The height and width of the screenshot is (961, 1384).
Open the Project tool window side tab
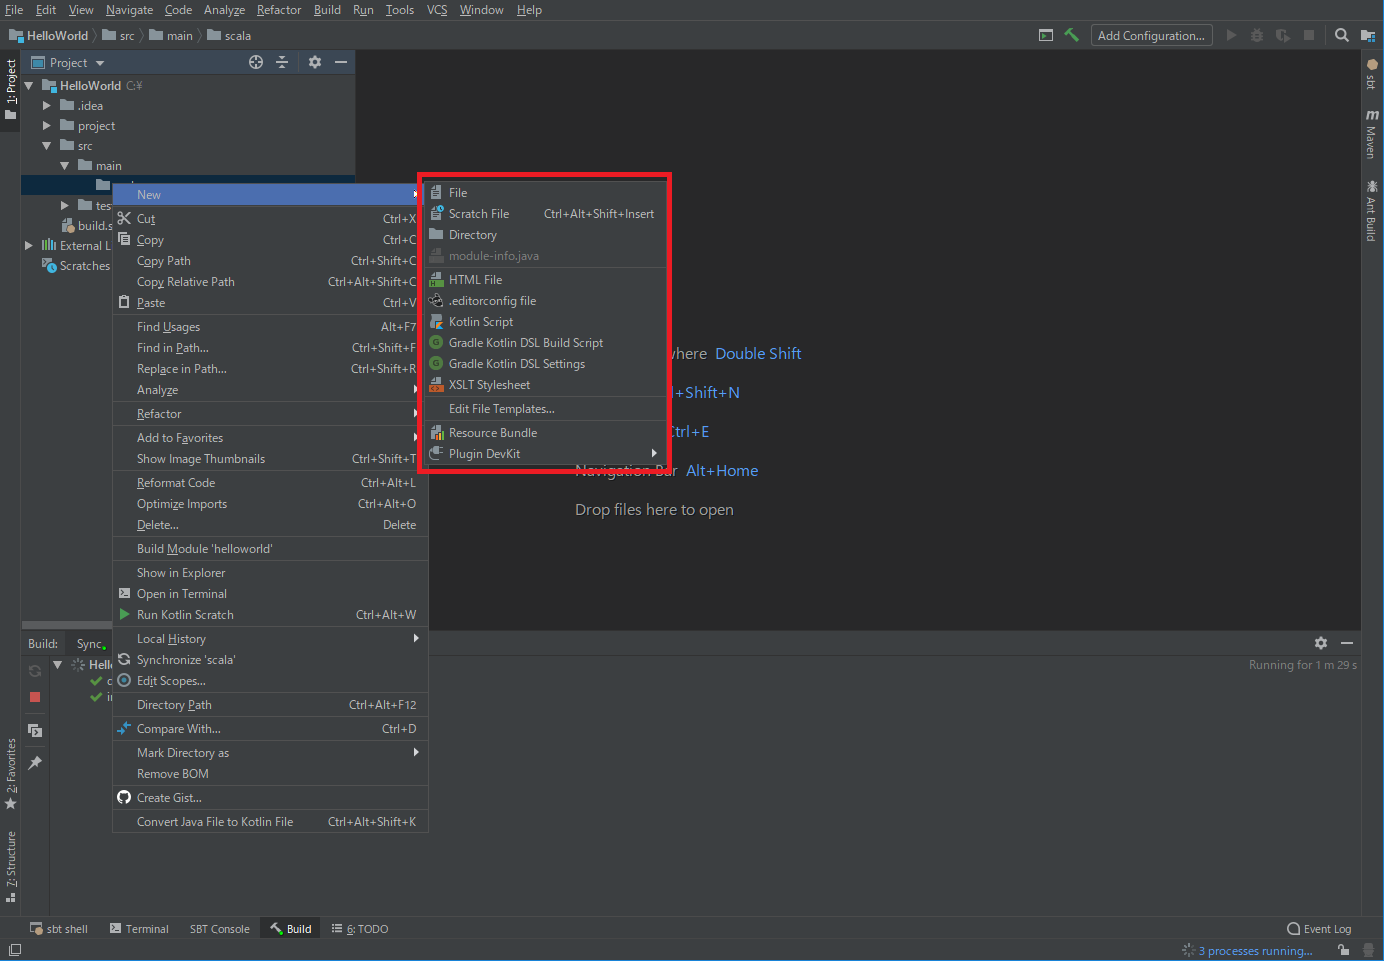pos(11,88)
